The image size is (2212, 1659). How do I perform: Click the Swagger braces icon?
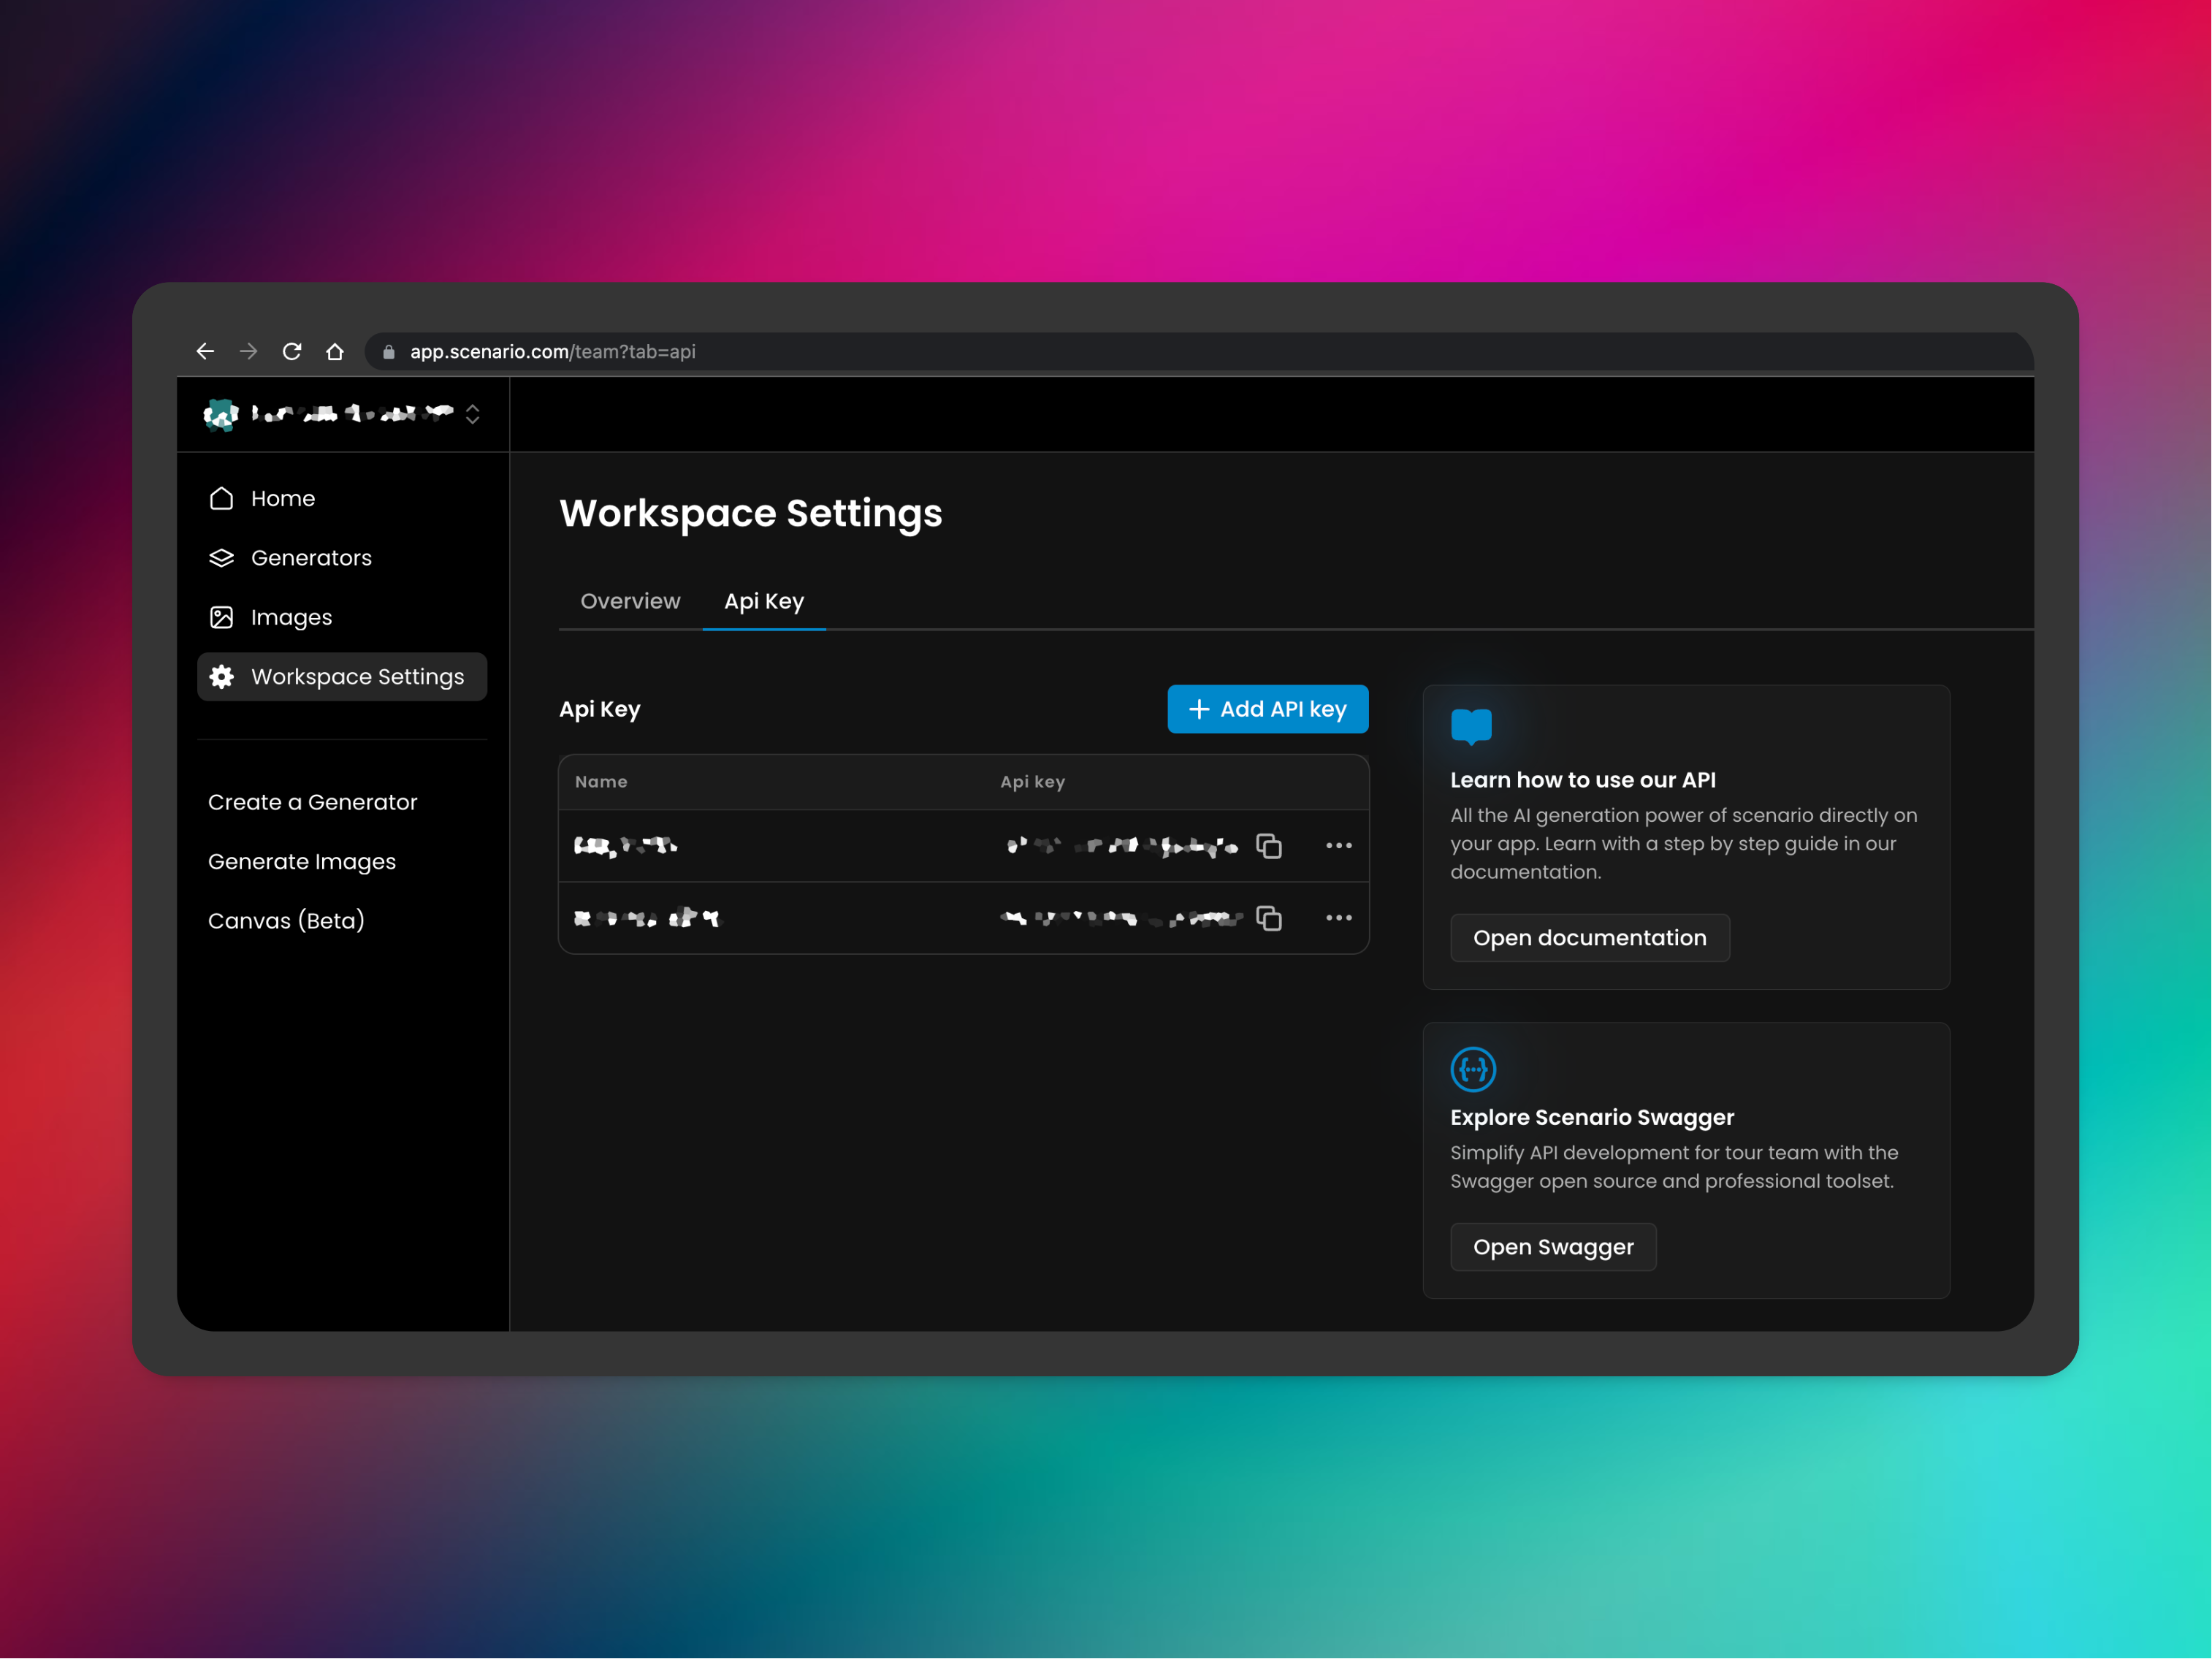[1473, 1069]
